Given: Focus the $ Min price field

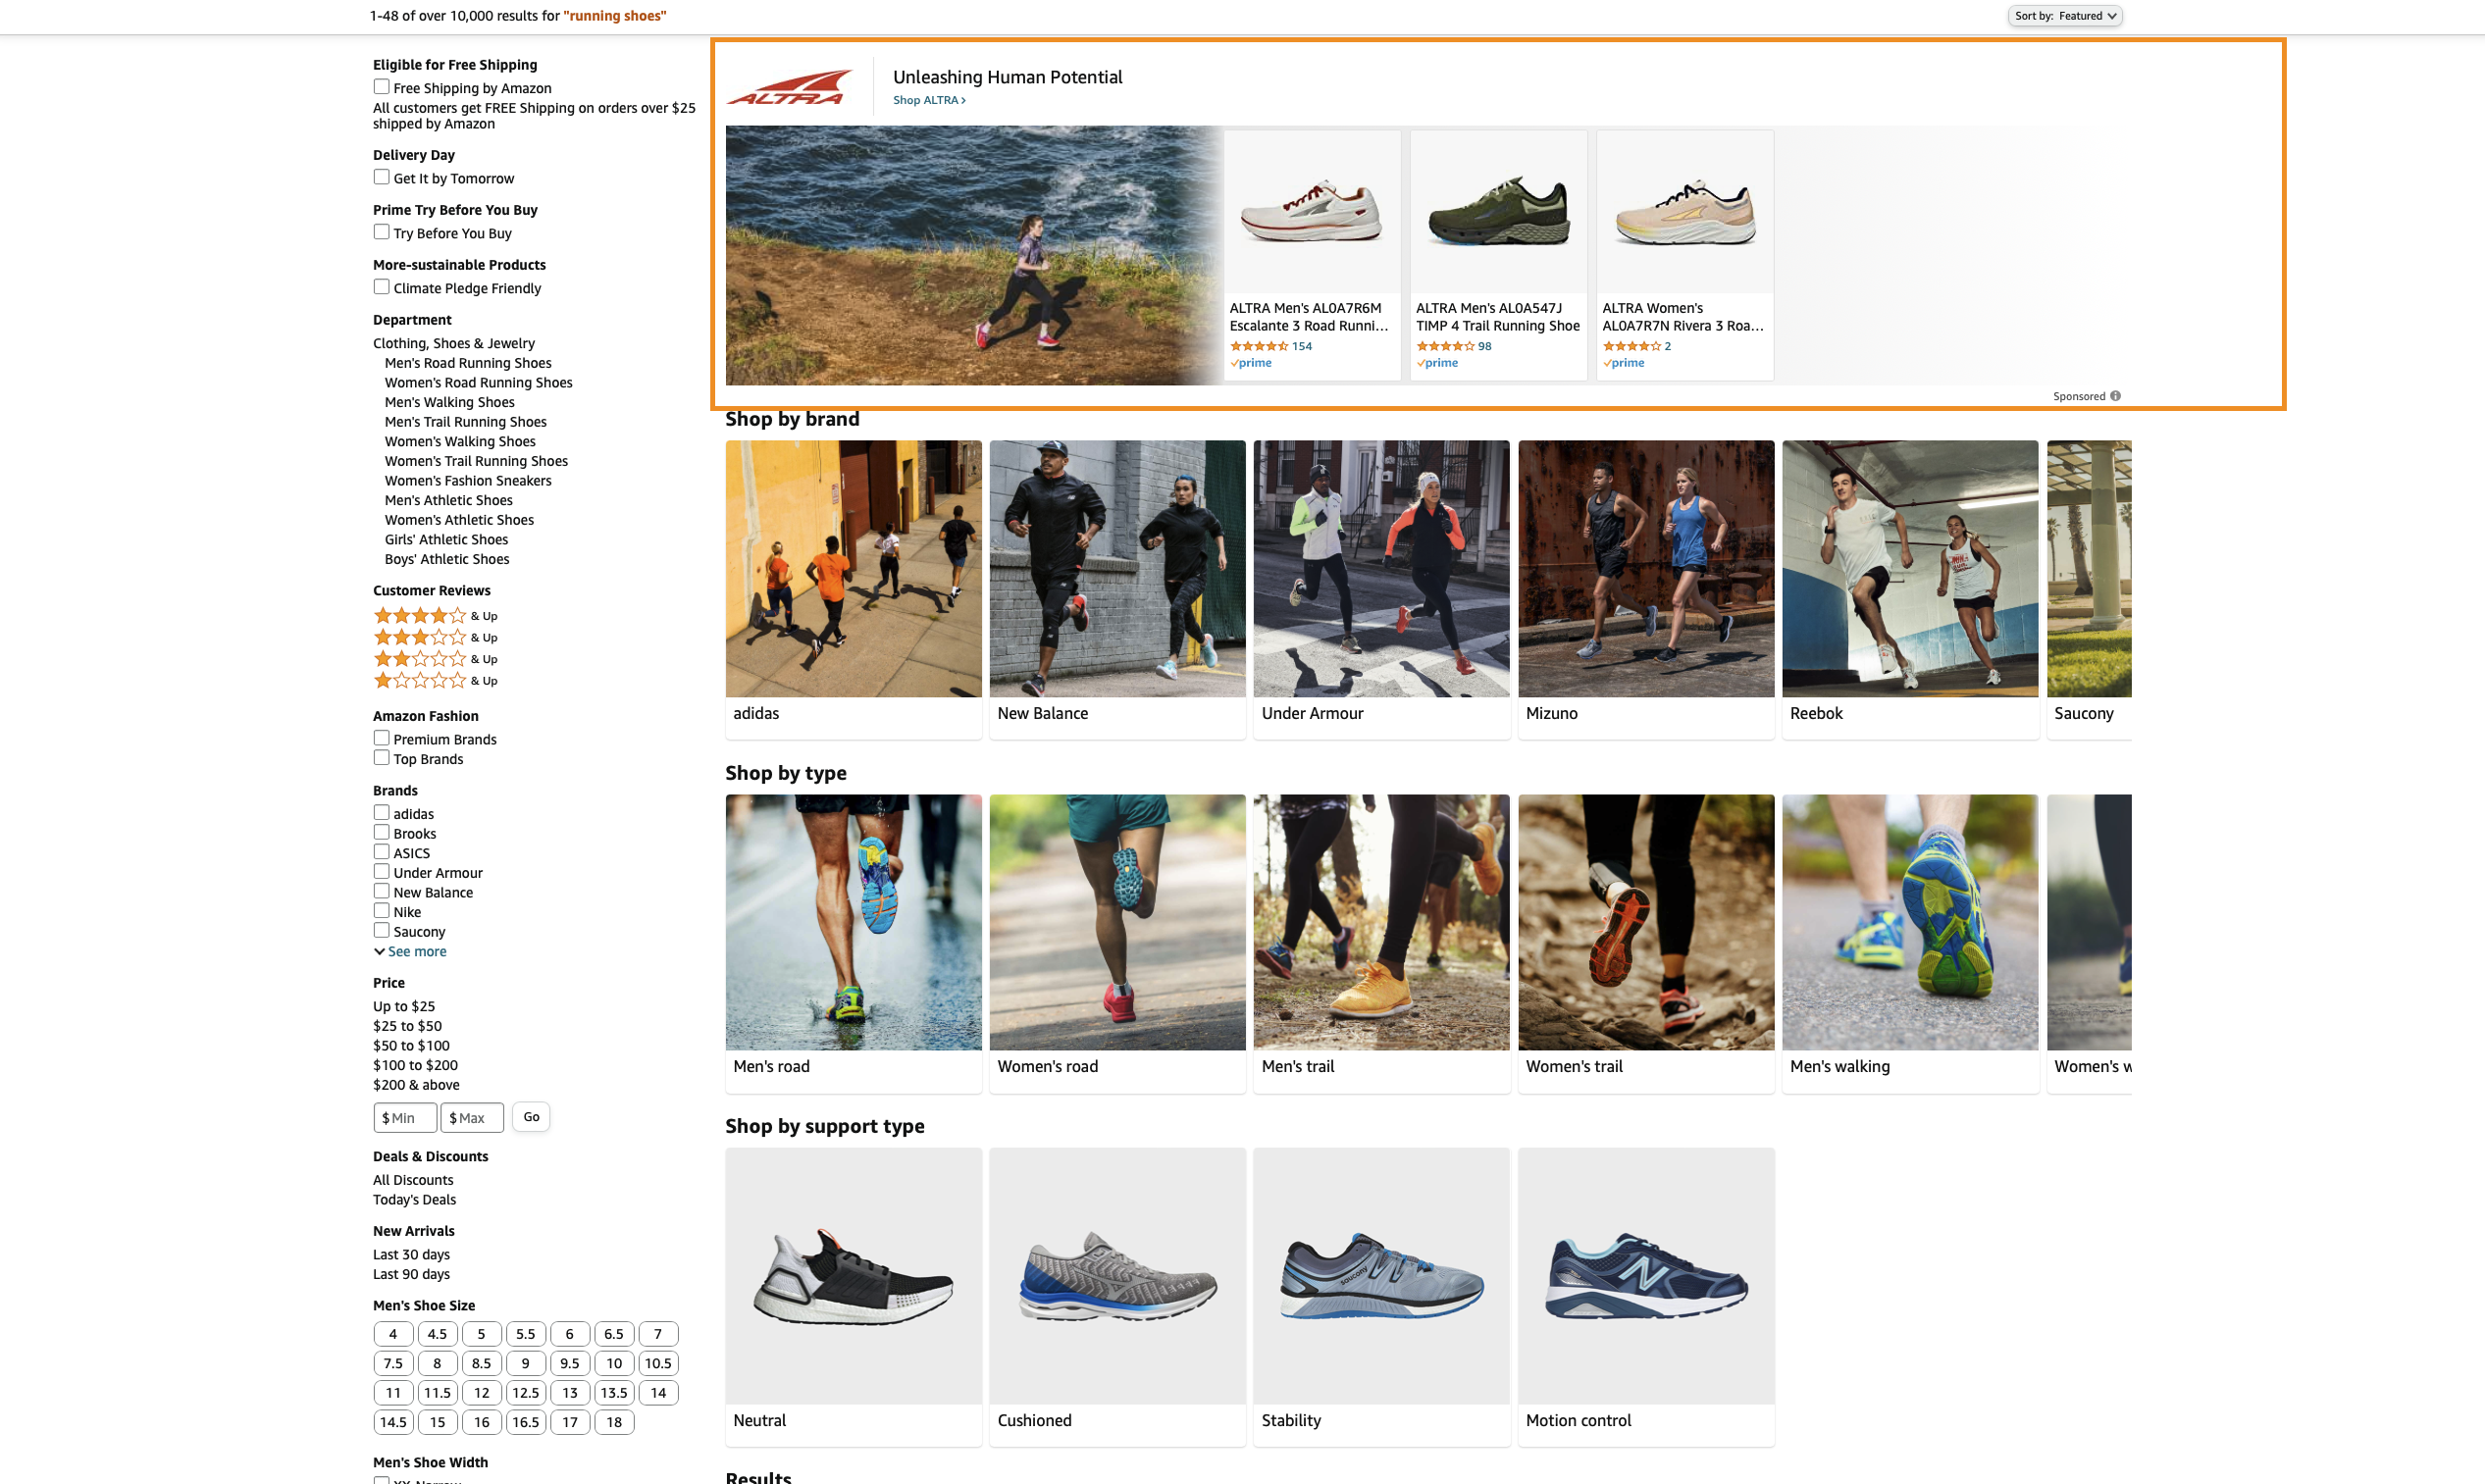Looking at the screenshot, I should [x=405, y=1118].
